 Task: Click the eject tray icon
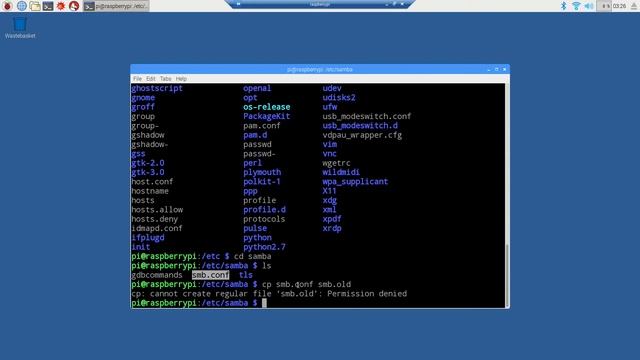click(634, 6)
